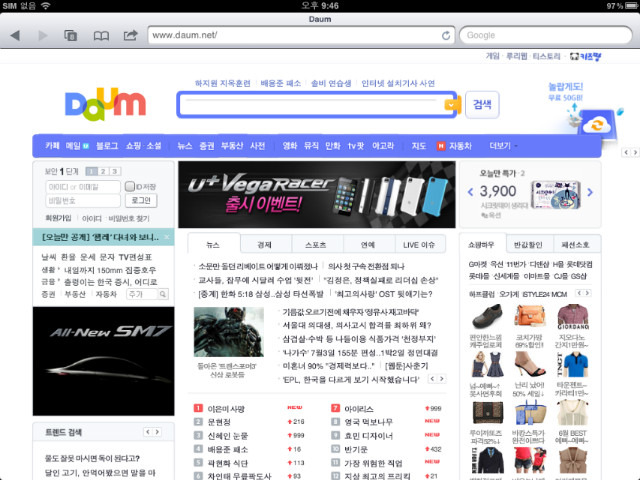640x480 pixels.
Task: Open the U+ Vega Racer banner
Action: pos(317,195)
